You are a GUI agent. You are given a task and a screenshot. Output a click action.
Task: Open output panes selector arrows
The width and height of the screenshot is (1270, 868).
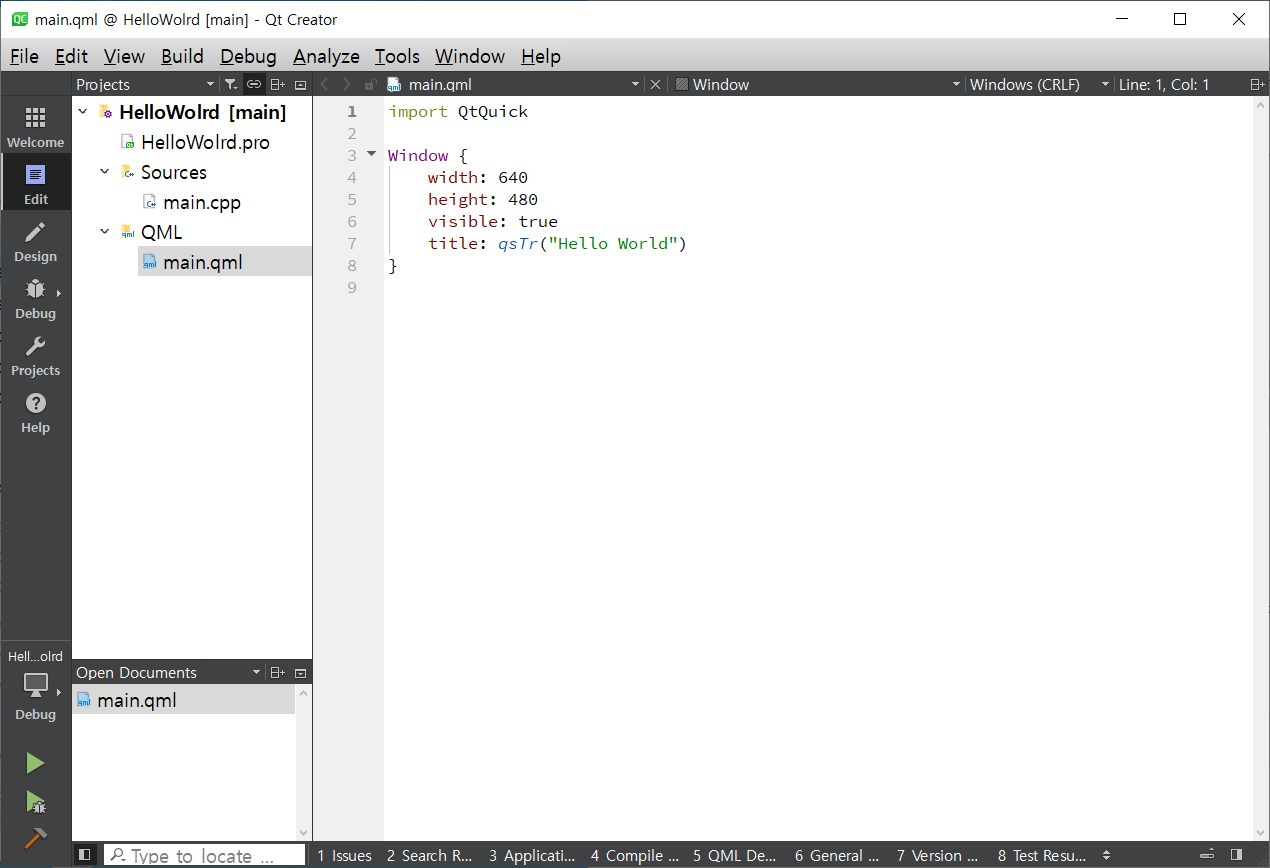coord(1106,855)
